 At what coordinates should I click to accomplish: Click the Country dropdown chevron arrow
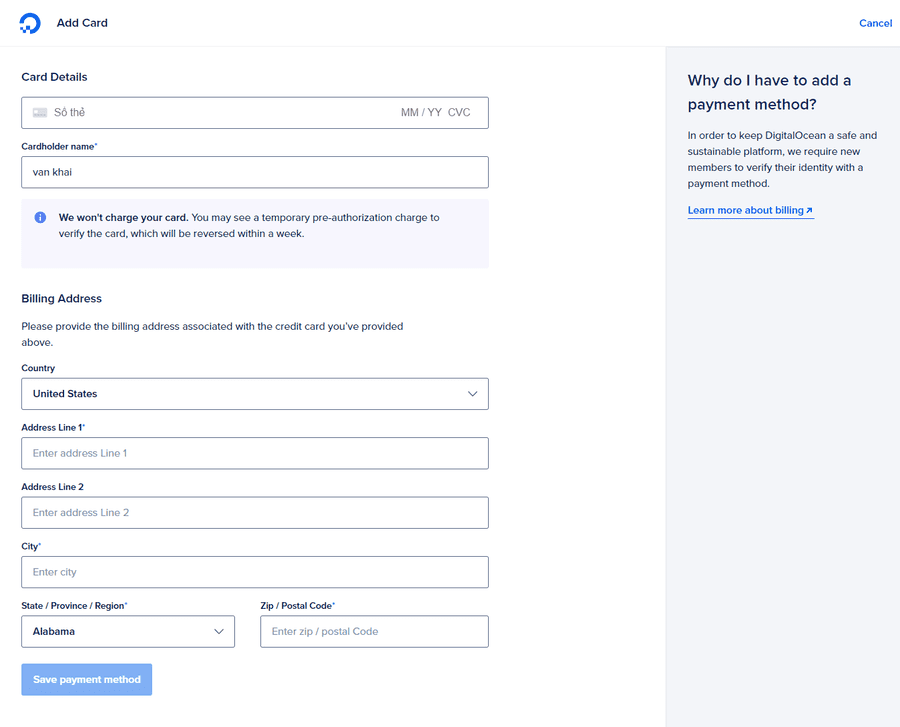pyautogui.click(x=472, y=394)
